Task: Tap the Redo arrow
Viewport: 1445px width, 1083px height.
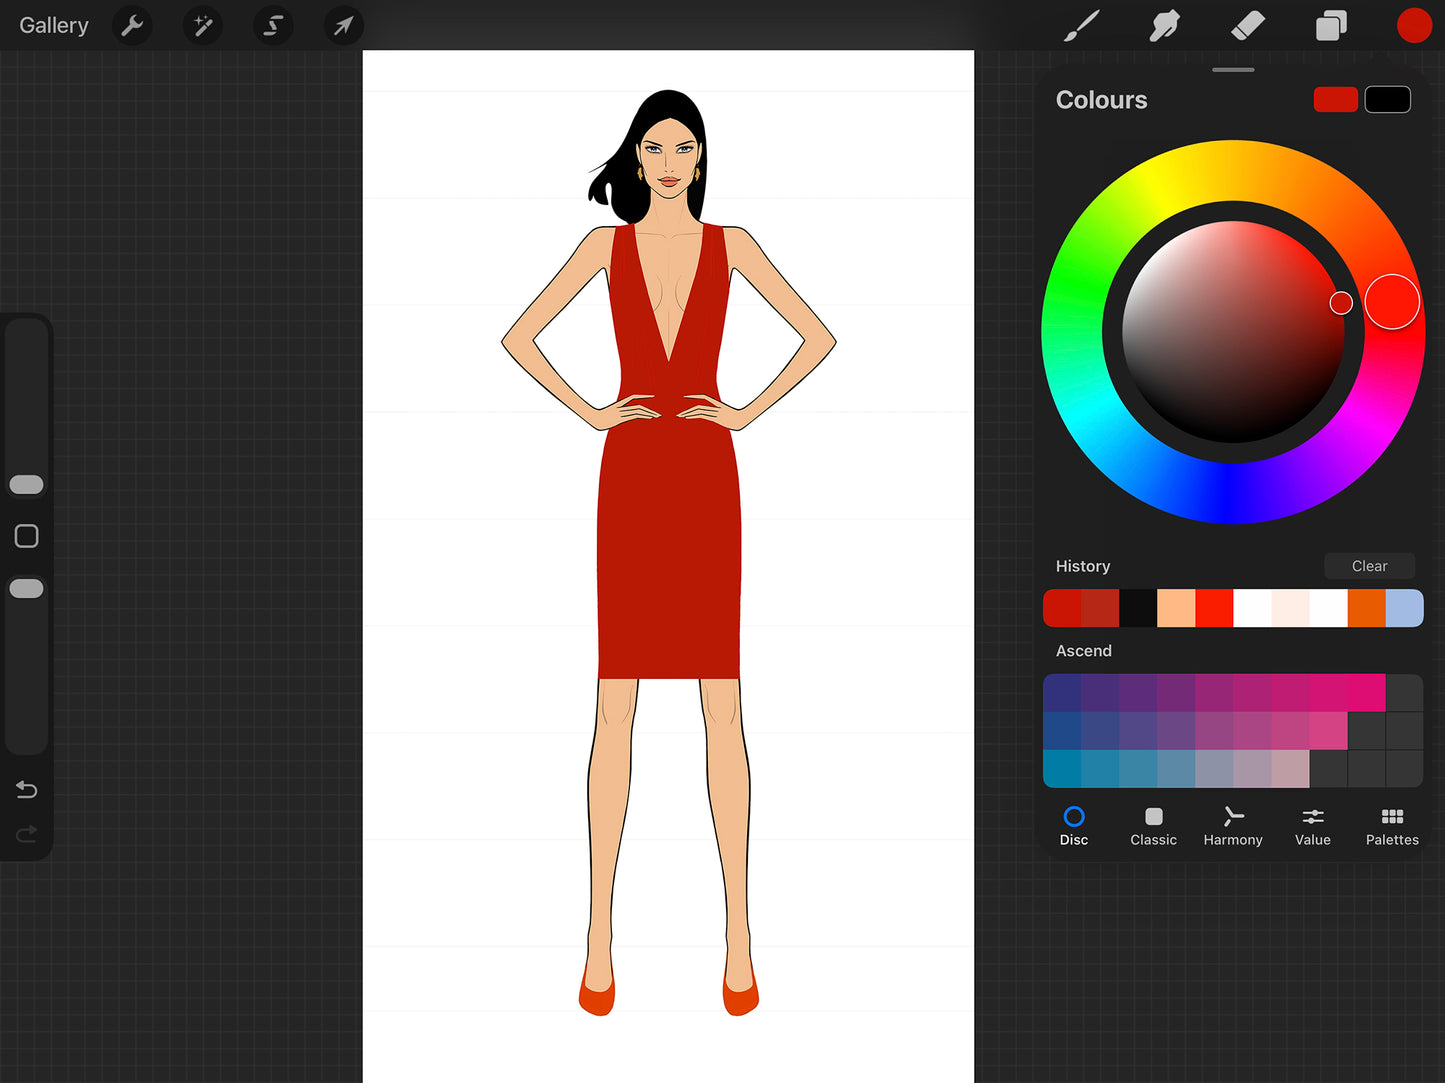Action: click(x=27, y=833)
